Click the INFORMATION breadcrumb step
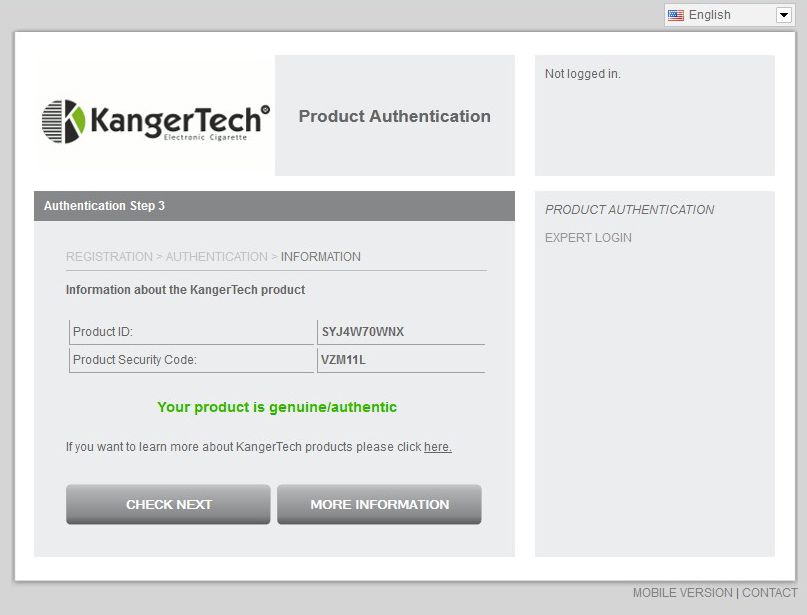Image resolution: width=807 pixels, height=615 pixels. [321, 257]
